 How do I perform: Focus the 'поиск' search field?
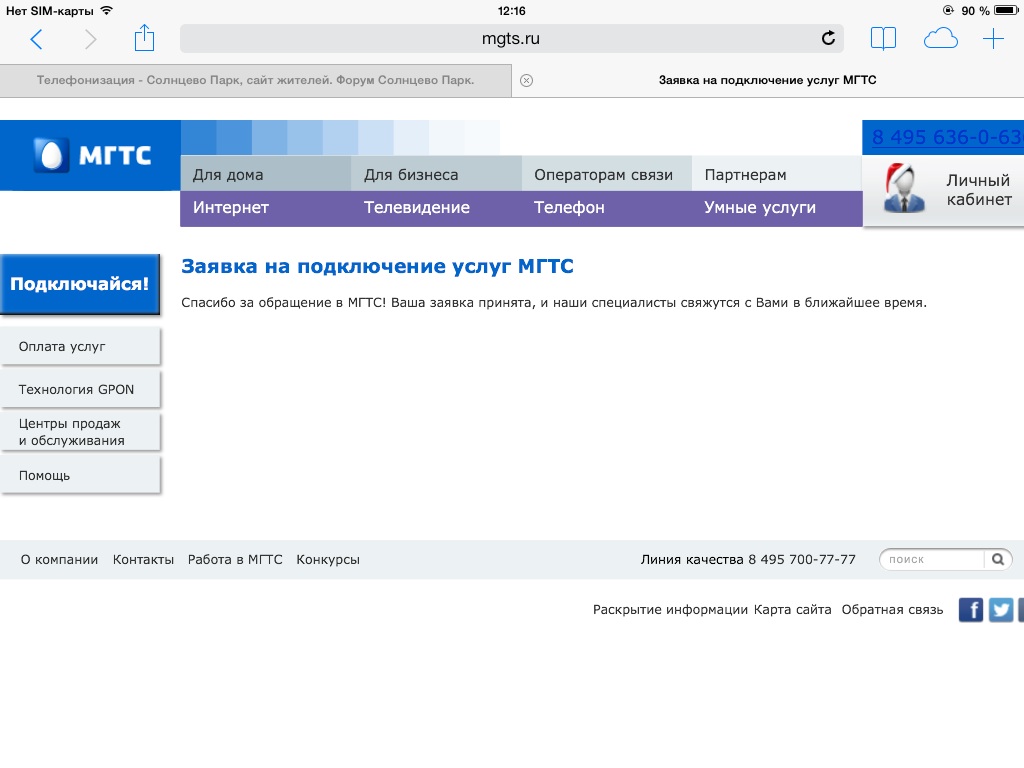934,560
